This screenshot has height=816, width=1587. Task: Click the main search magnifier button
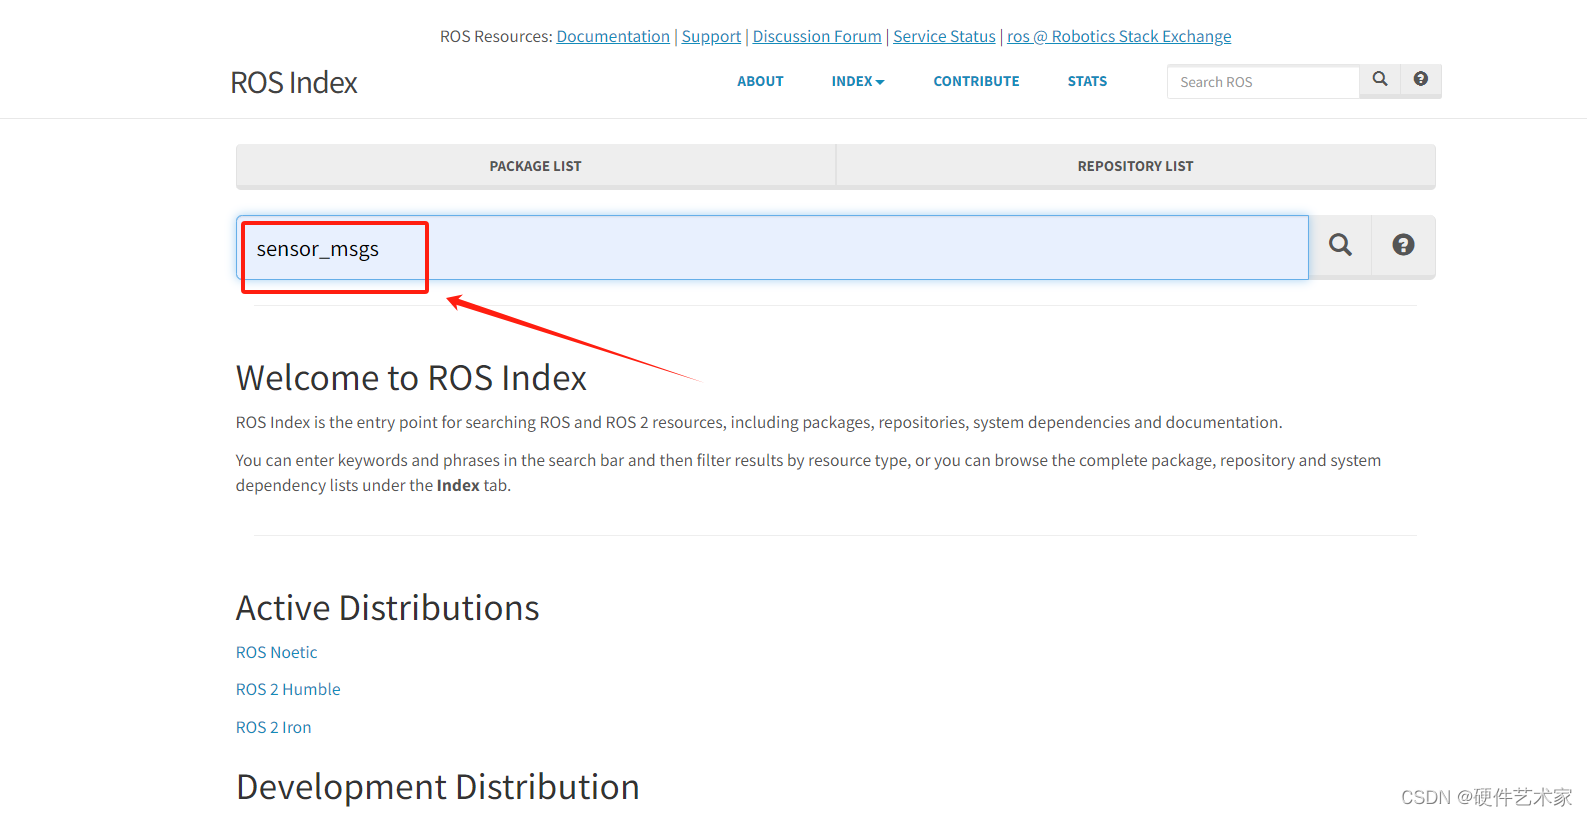(1340, 246)
